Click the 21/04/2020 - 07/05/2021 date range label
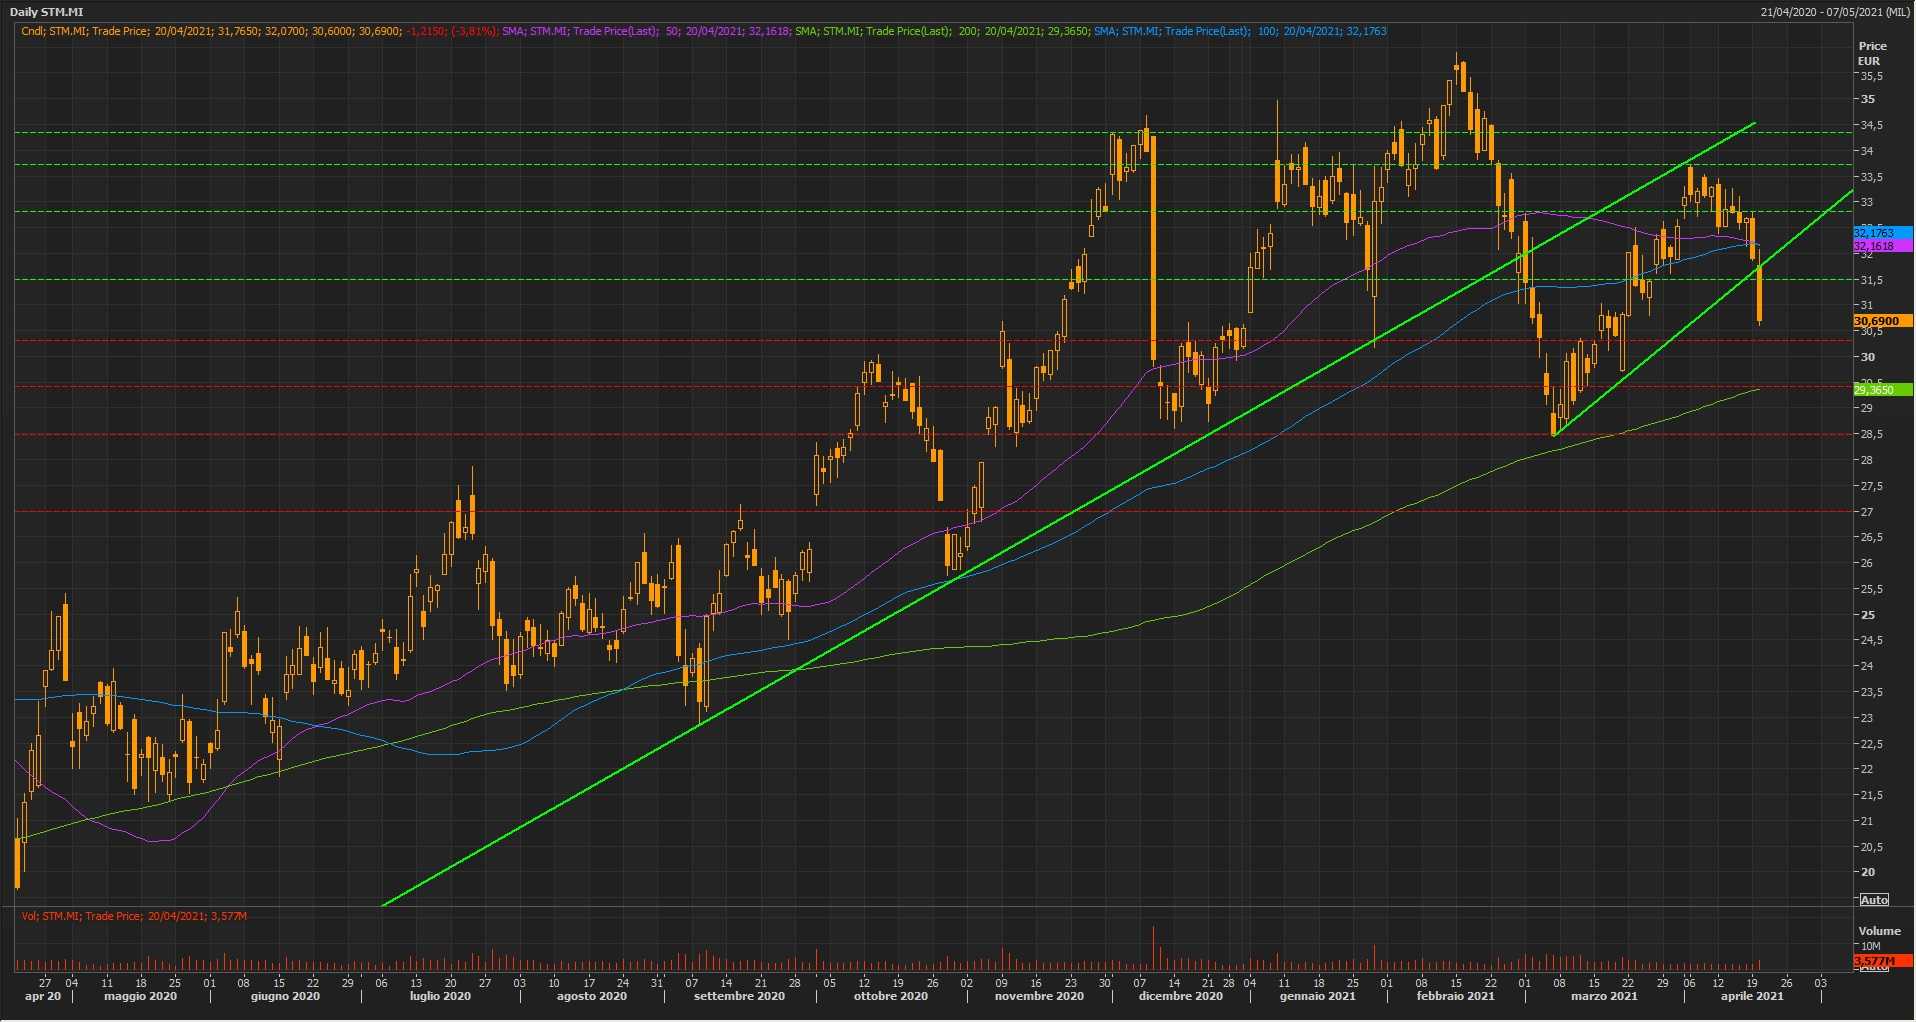The image size is (1916, 1022). (x=1835, y=12)
